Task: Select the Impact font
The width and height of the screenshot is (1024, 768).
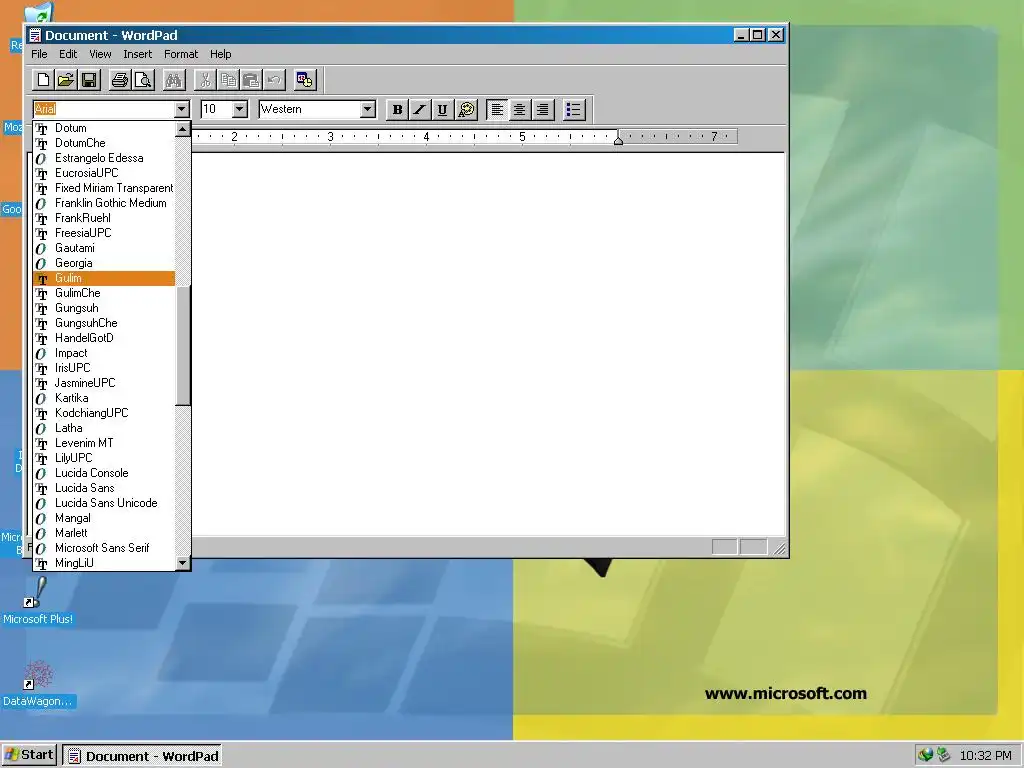Action: pyautogui.click(x=104, y=353)
